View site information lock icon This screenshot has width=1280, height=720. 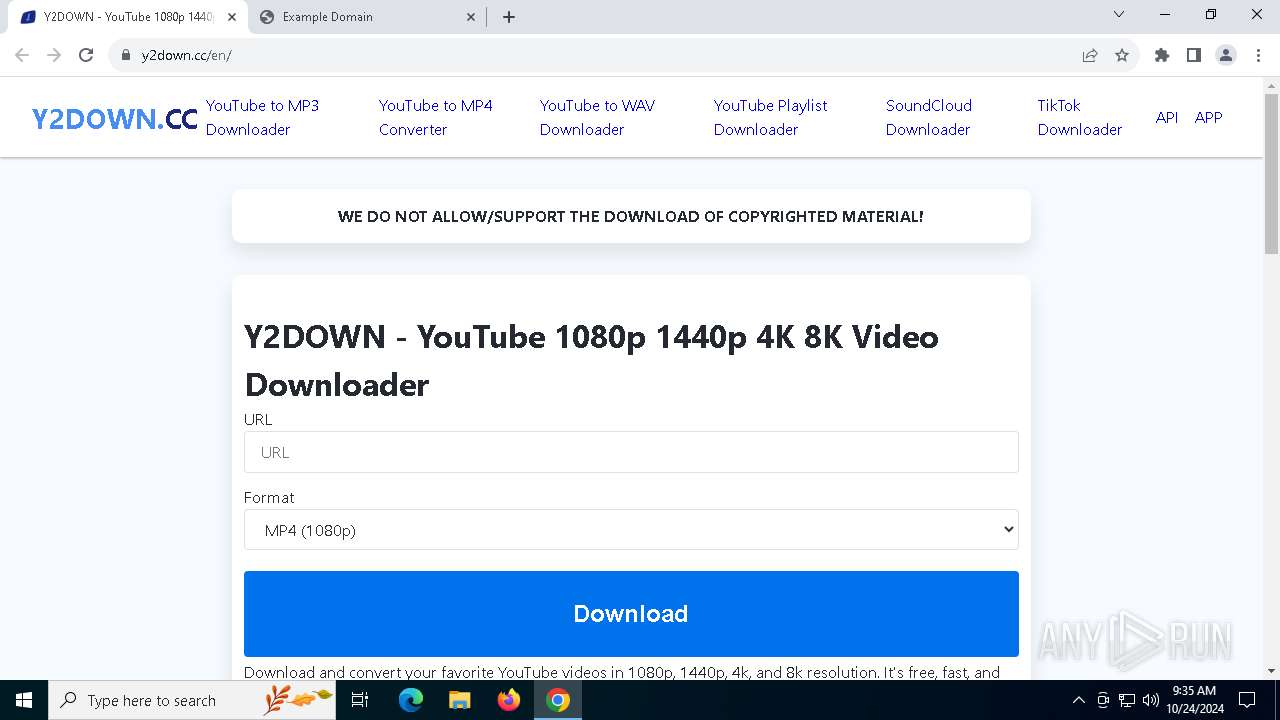point(126,55)
